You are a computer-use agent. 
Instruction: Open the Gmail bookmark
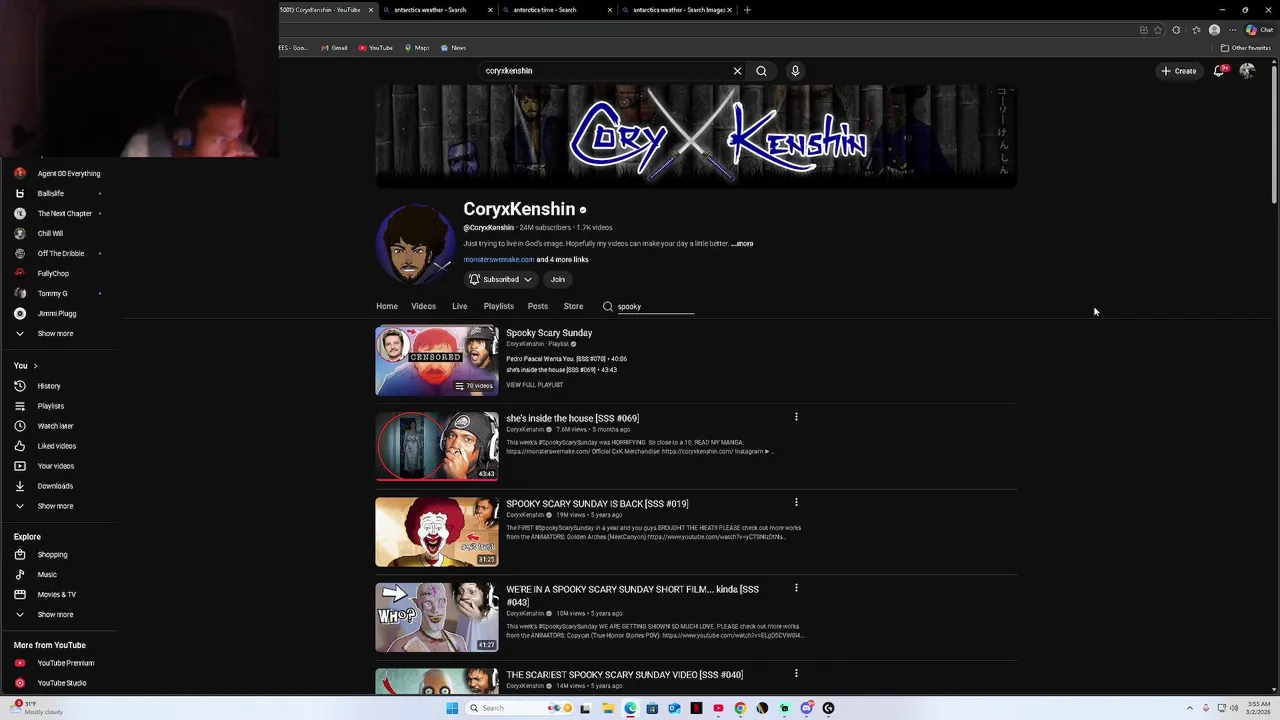[x=334, y=48]
